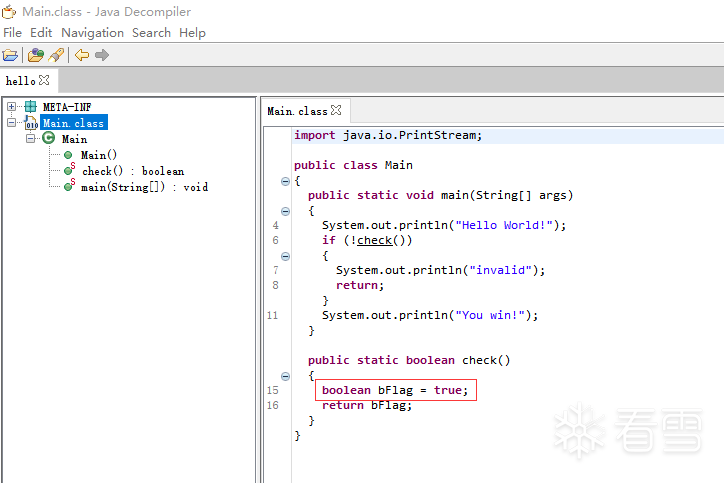Click the Back arrow toolbar icon
The width and height of the screenshot is (724, 483).
pos(82,55)
